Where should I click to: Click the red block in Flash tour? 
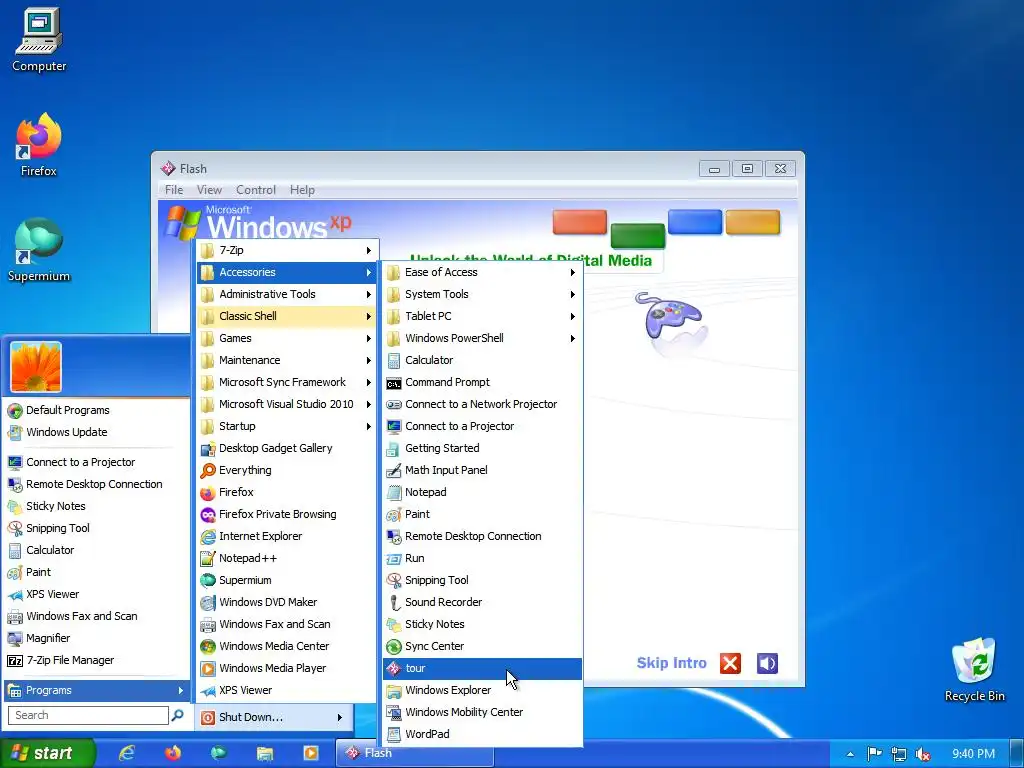click(x=579, y=221)
